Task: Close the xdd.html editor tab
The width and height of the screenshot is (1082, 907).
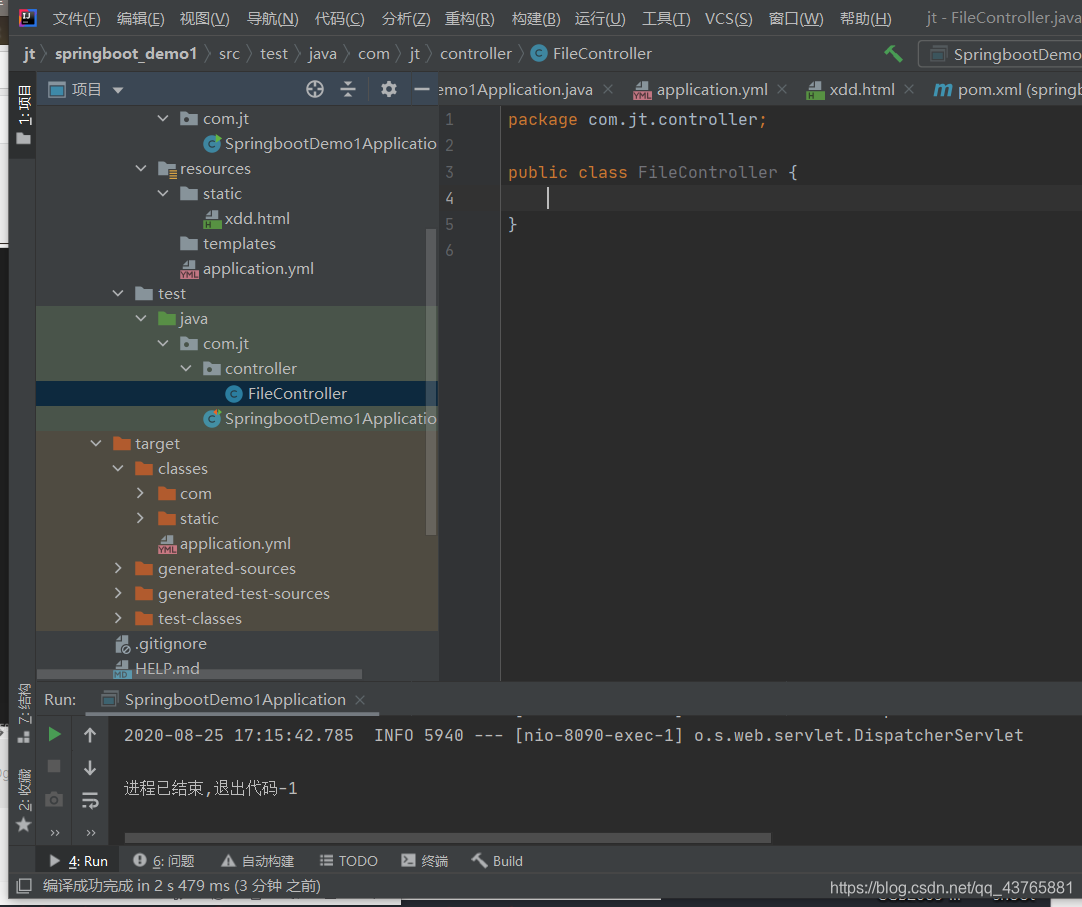Action: (x=909, y=89)
